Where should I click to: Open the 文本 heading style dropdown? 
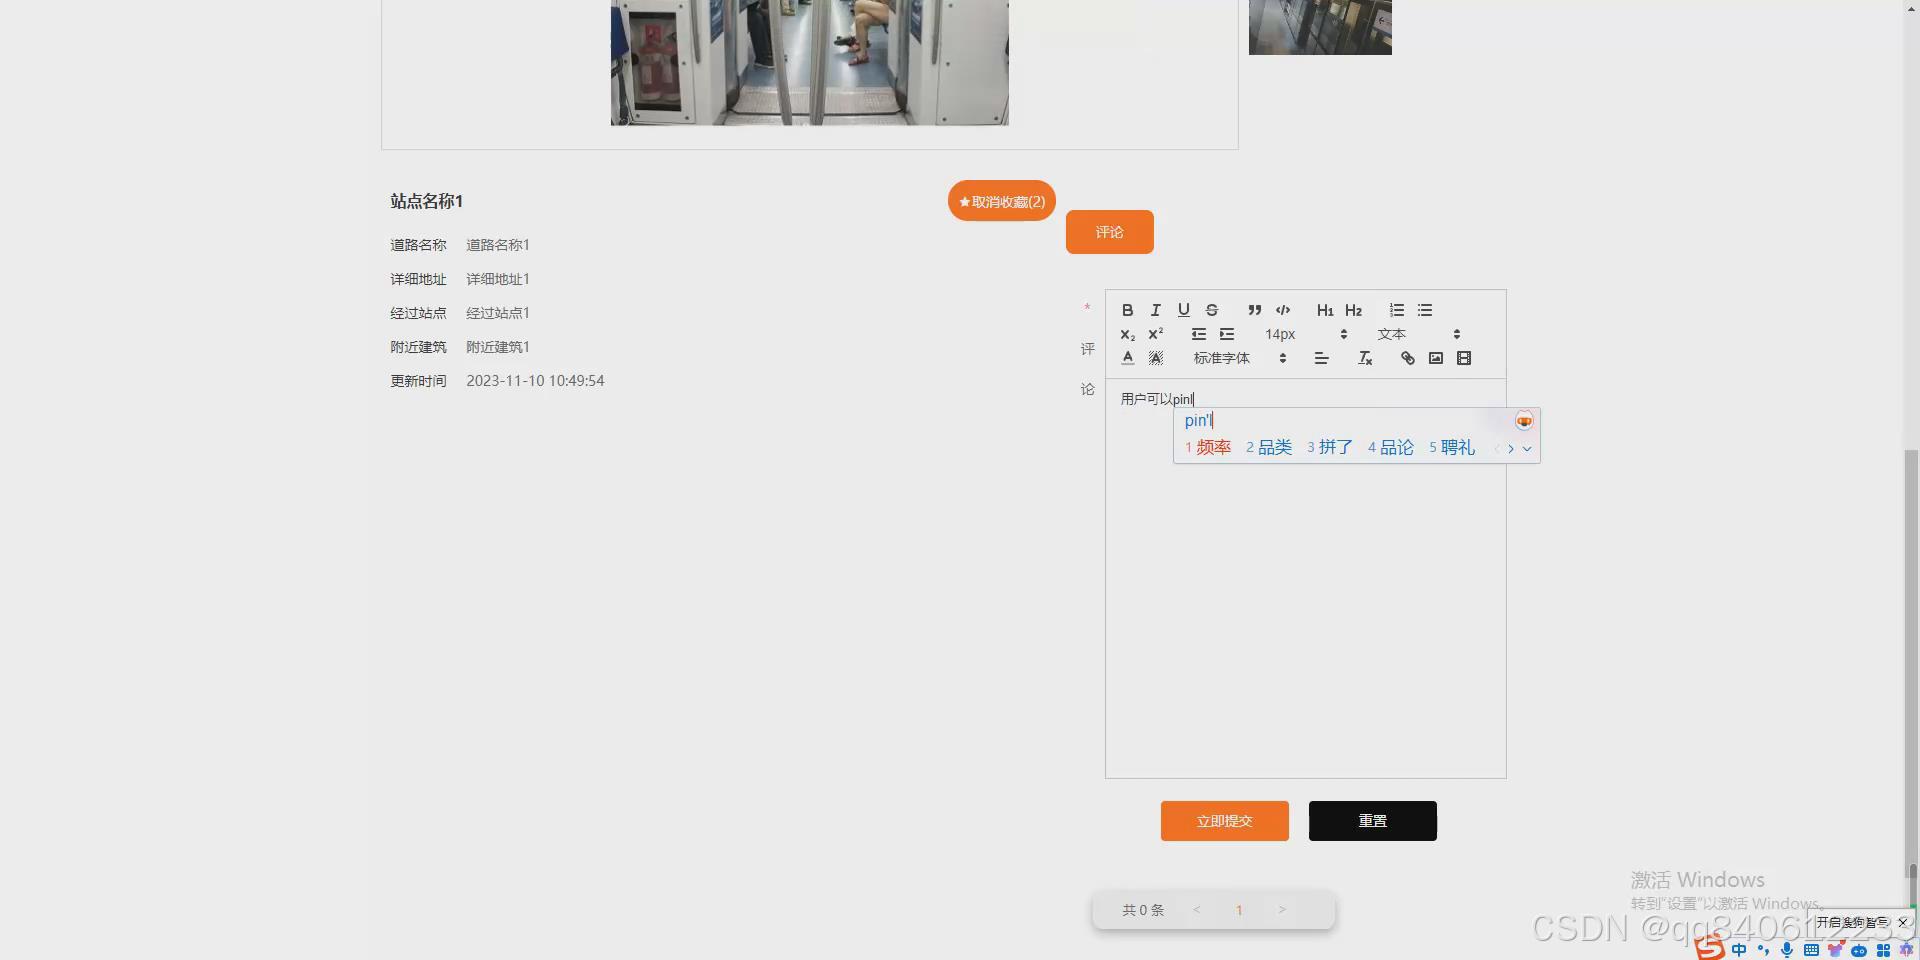[x=1419, y=334]
